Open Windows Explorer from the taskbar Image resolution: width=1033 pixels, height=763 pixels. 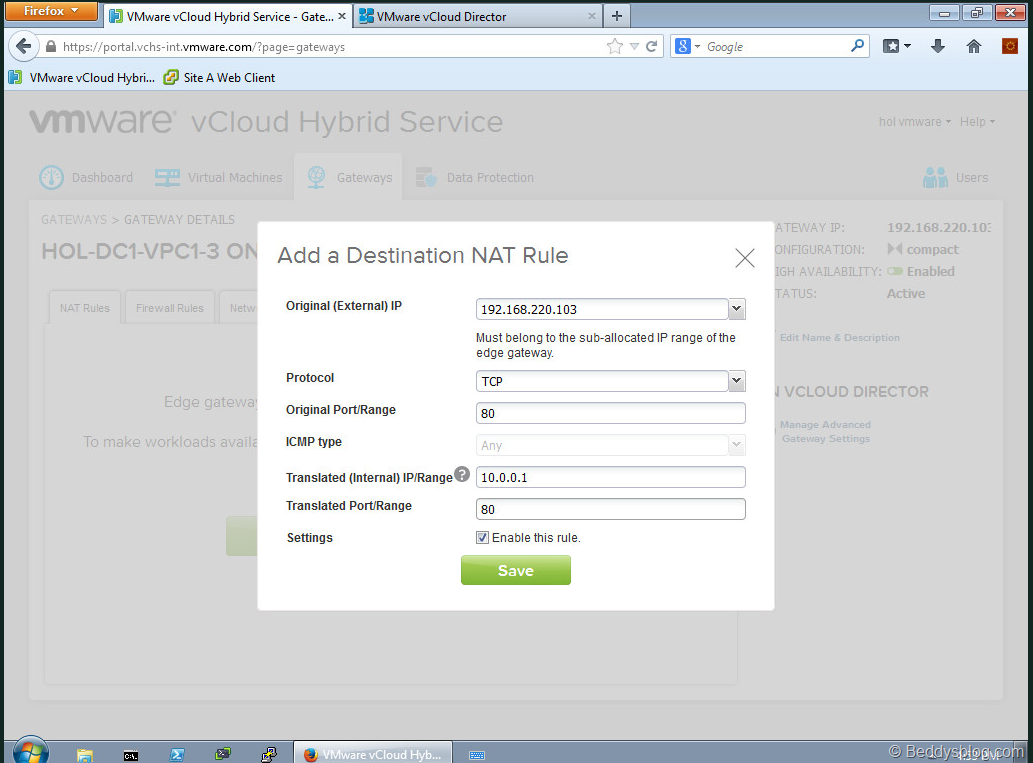(84, 754)
